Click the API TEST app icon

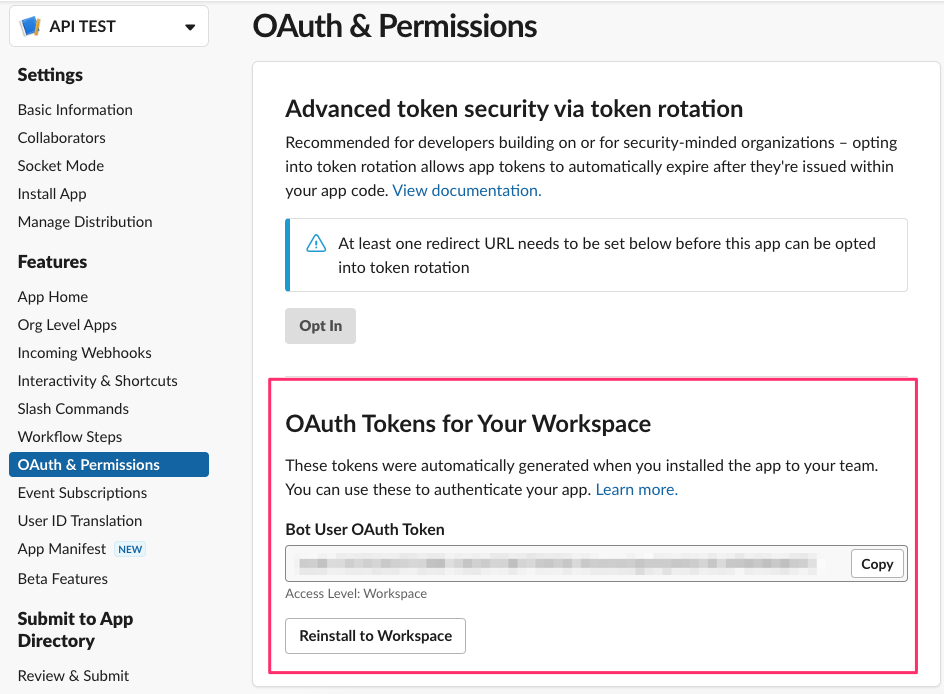(31, 27)
